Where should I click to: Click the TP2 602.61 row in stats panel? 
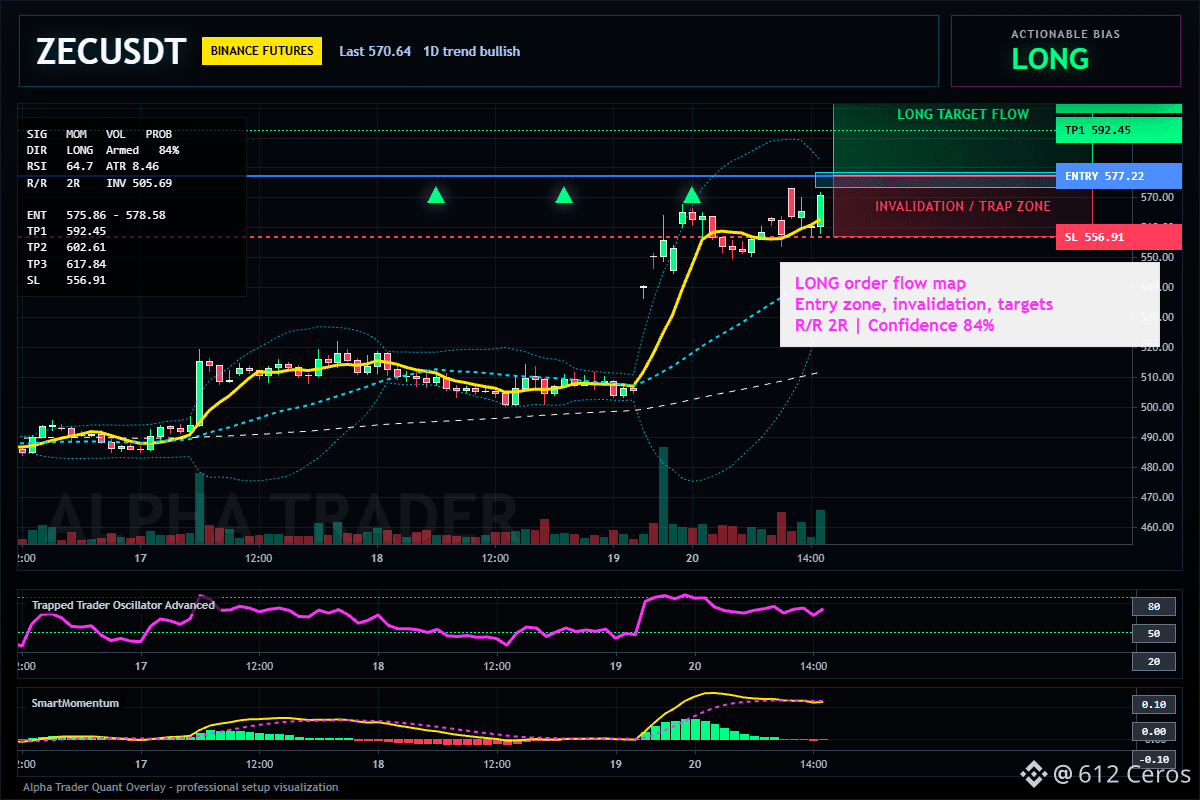[66, 246]
